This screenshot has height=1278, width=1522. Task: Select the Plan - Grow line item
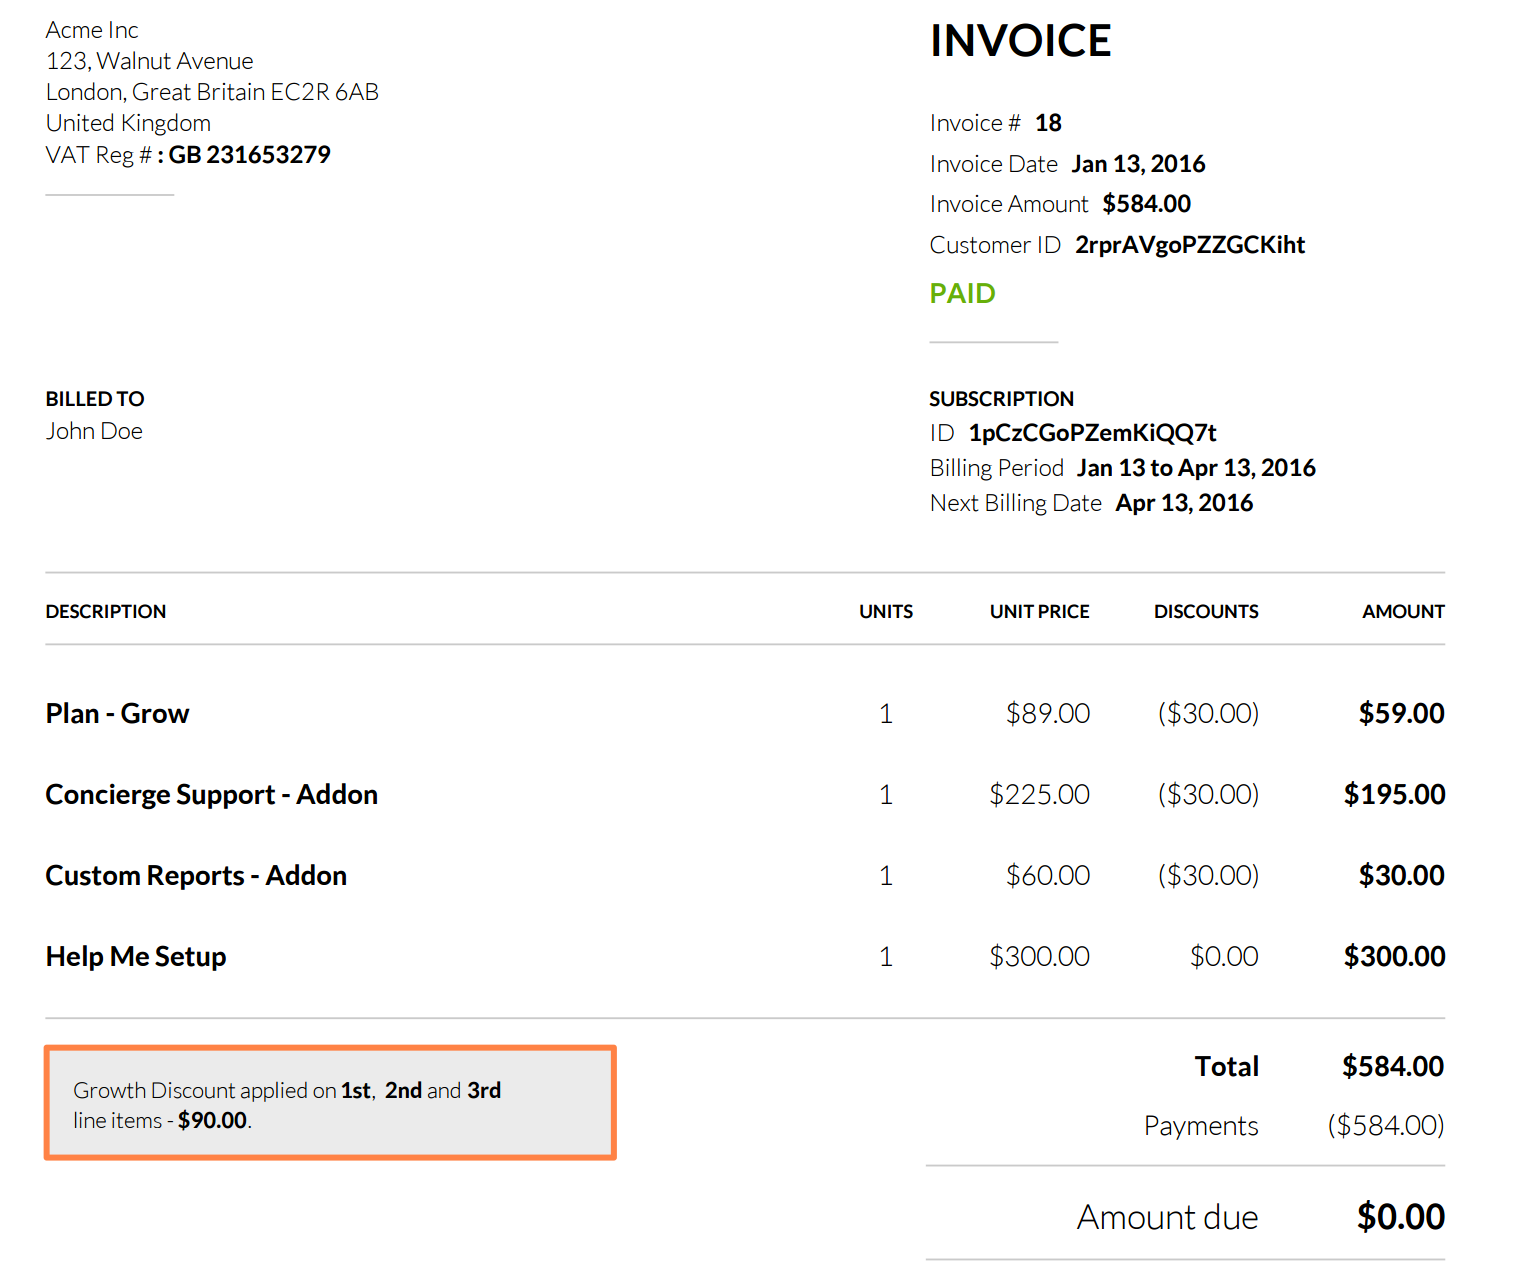(117, 714)
